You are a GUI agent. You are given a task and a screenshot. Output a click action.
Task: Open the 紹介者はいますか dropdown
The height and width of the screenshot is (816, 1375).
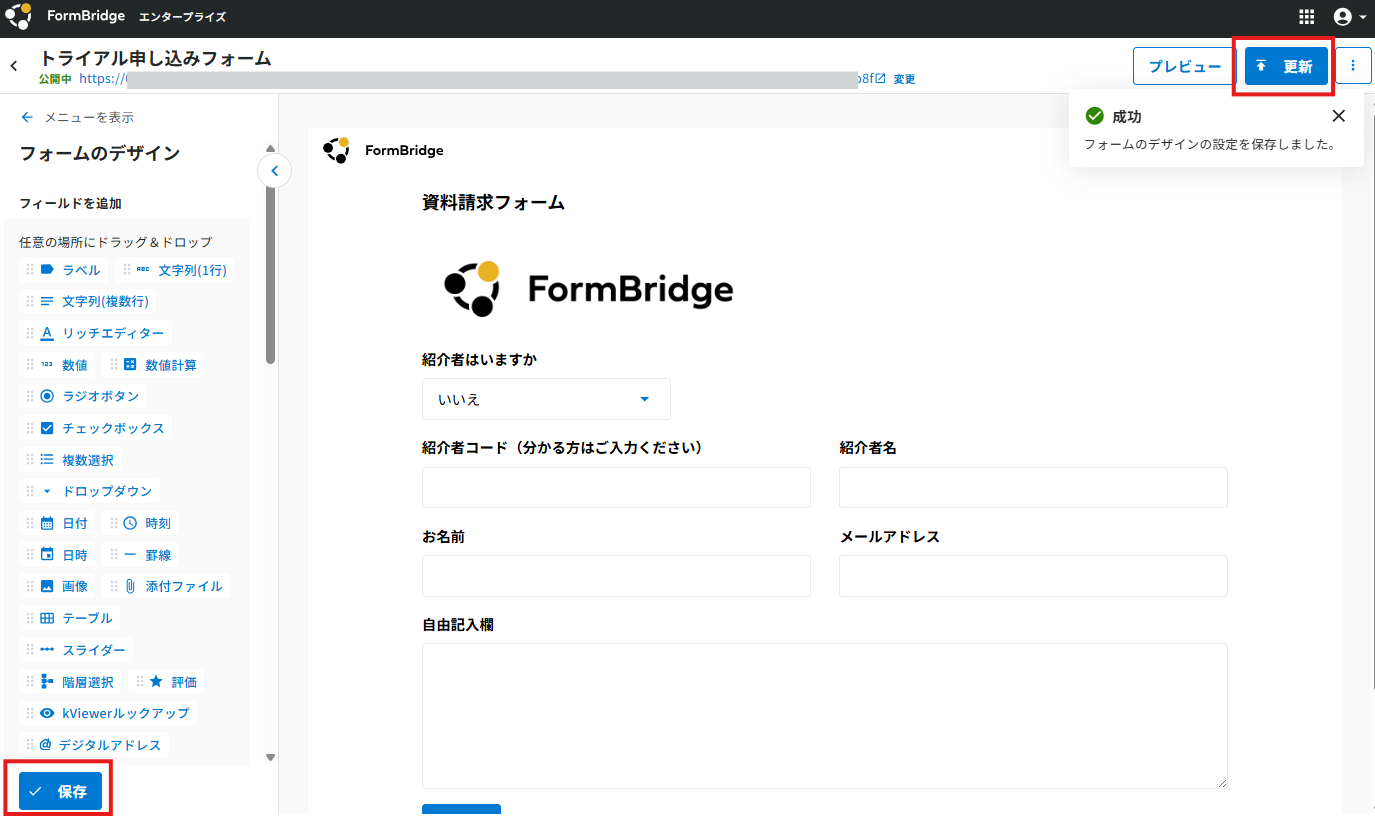click(x=546, y=399)
